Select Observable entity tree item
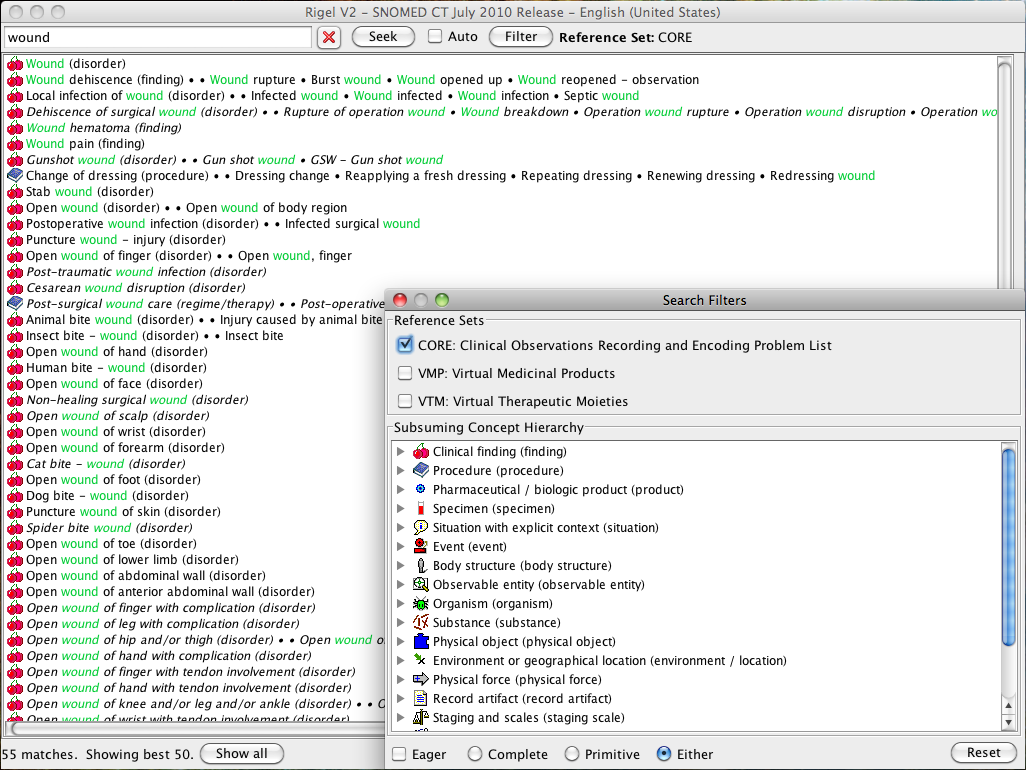This screenshot has height=770, width=1026. click(539, 584)
